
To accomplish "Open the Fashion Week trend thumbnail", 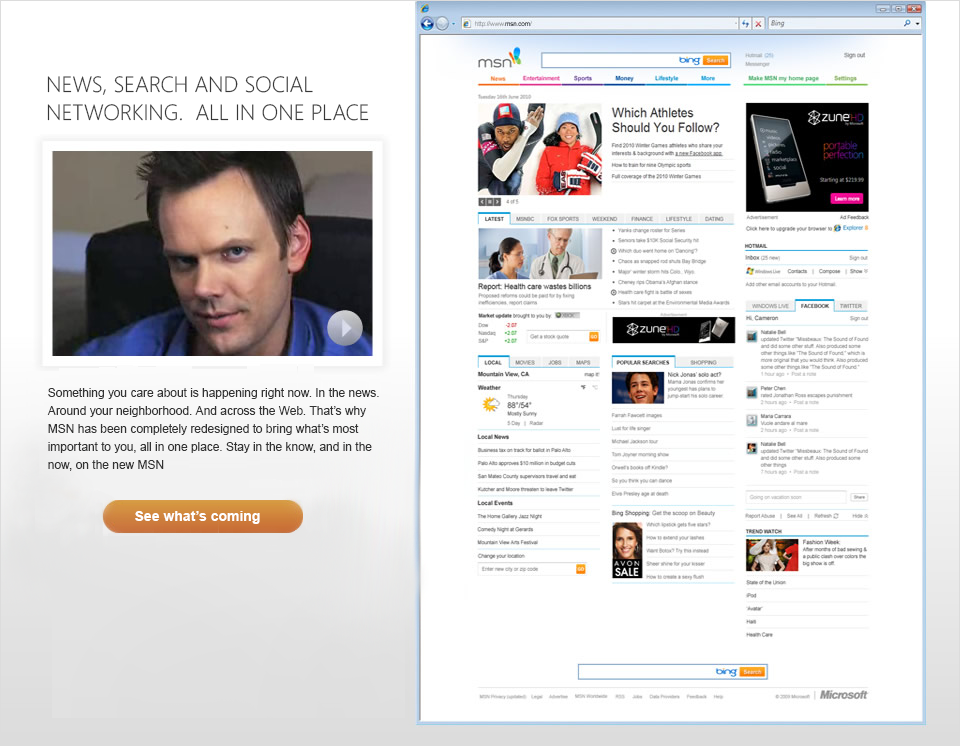I will (x=771, y=555).
